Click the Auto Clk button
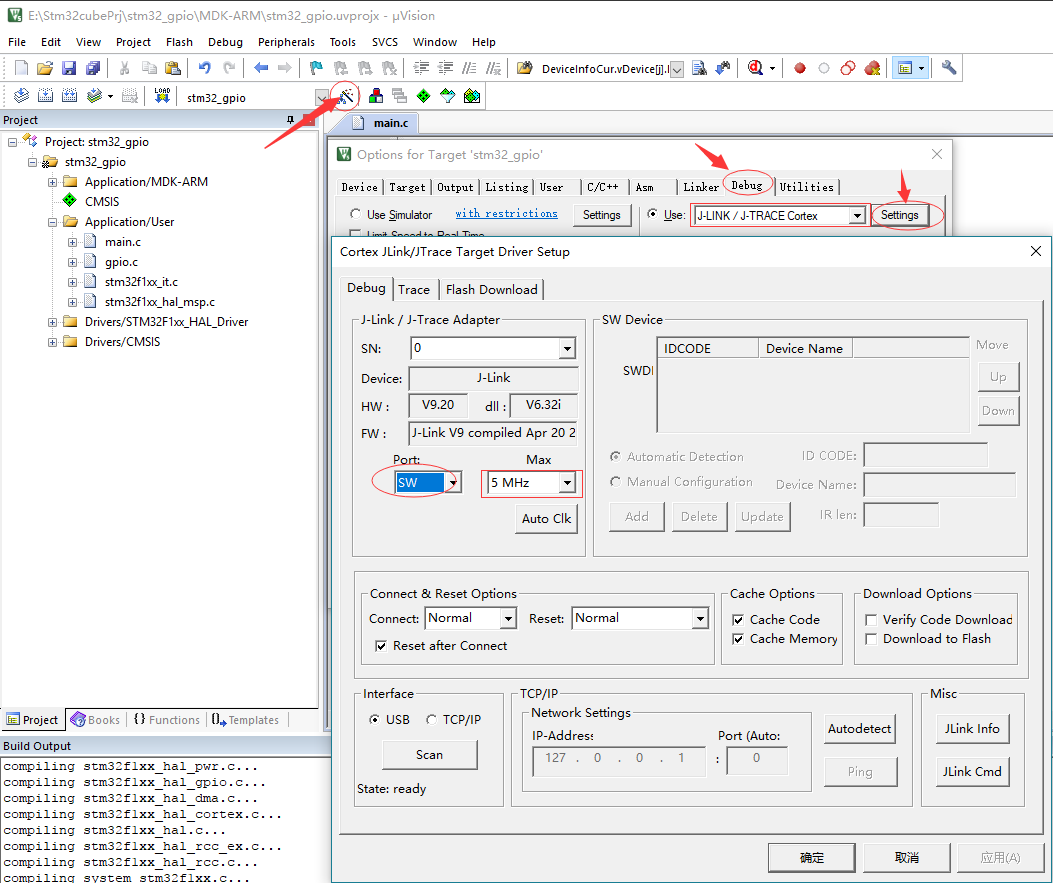Screen dimensions: 1053x883 (x=546, y=518)
